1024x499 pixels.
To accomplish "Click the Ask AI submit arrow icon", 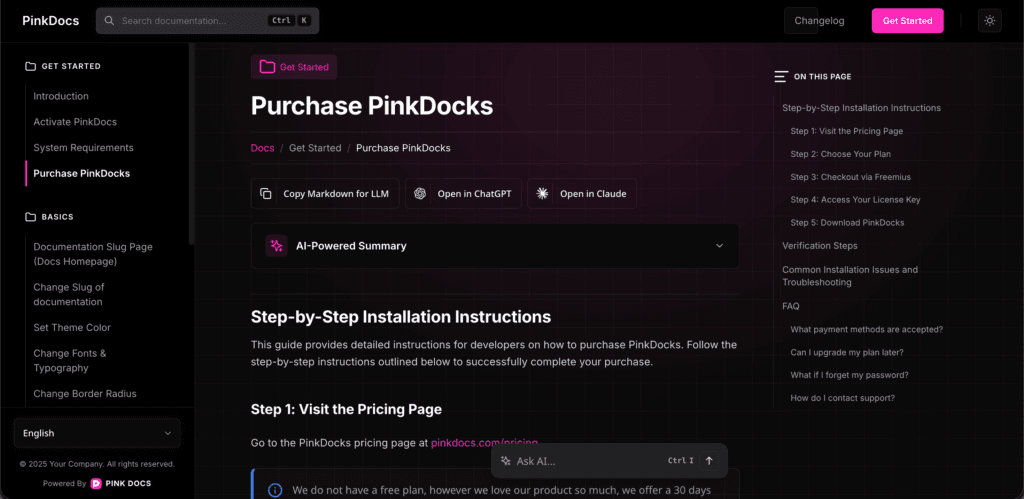I will pos(709,461).
